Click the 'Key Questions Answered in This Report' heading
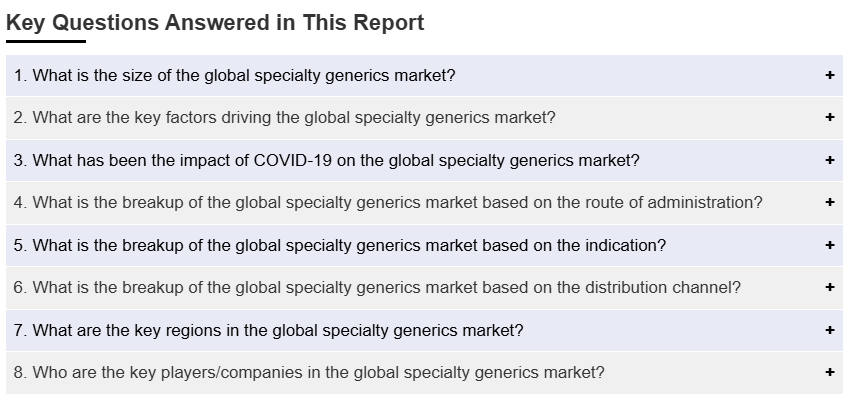The height and width of the screenshot is (404, 848). tap(215, 23)
